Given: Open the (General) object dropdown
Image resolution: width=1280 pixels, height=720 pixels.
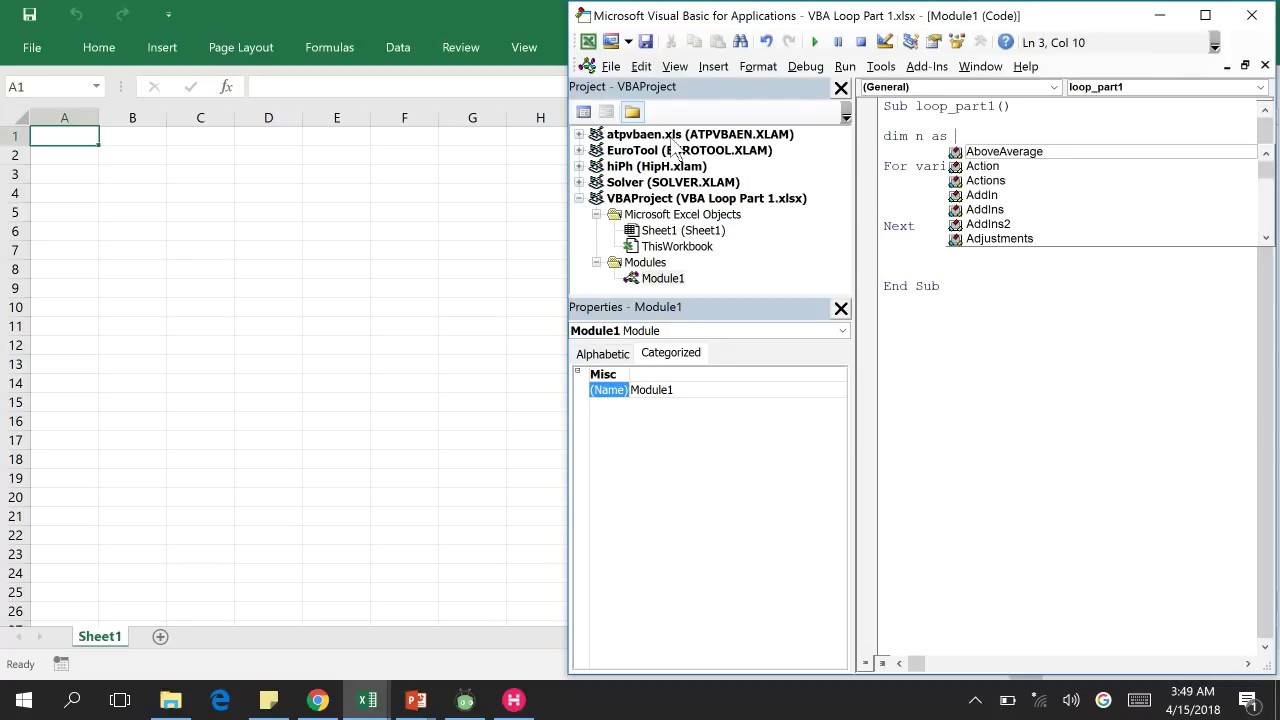Looking at the screenshot, I should 1053,87.
